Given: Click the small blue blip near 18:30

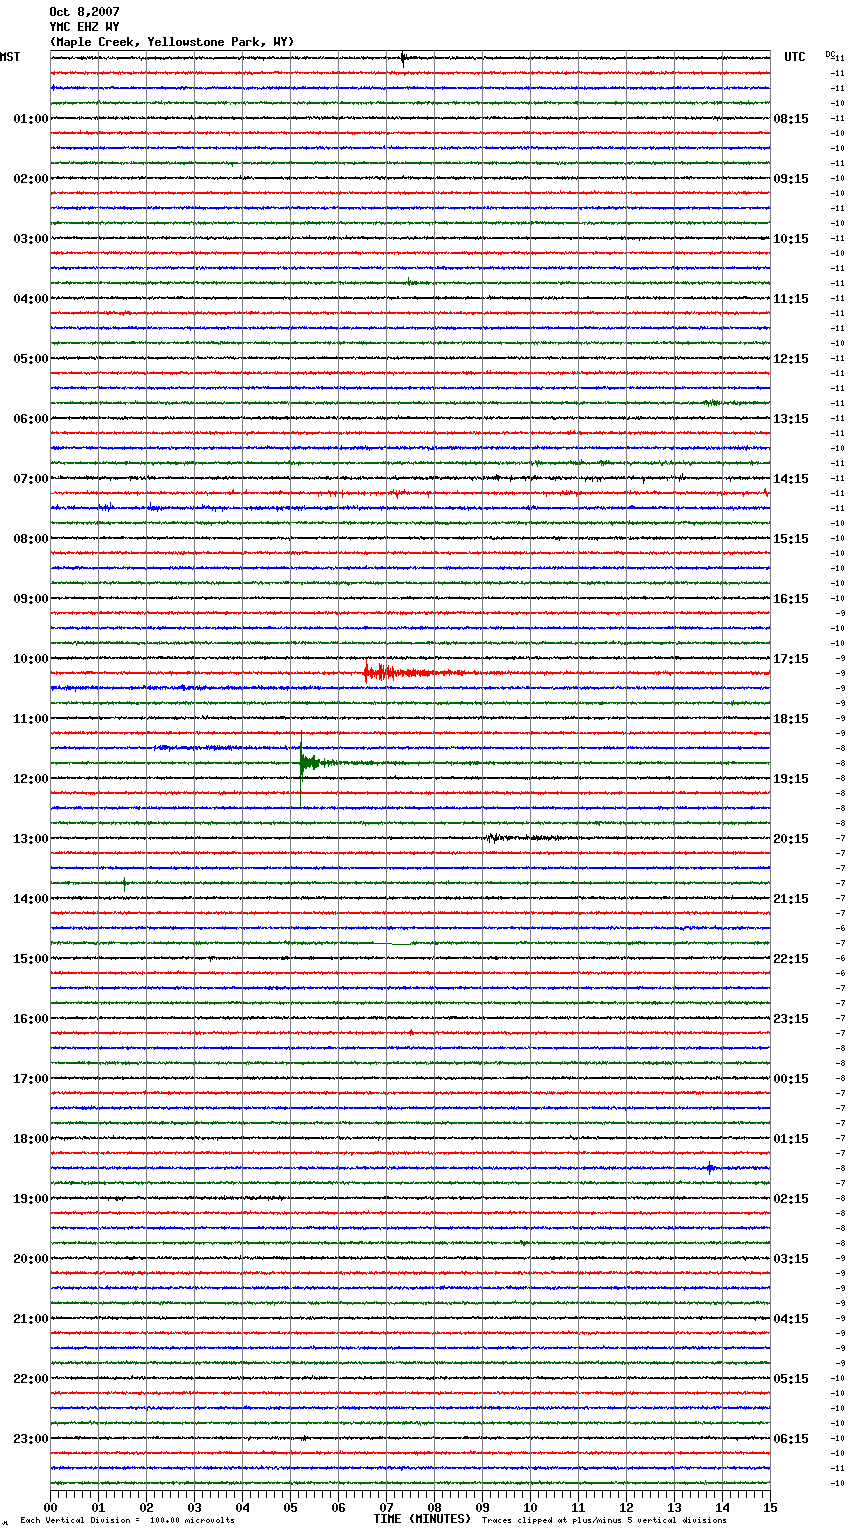Looking at the screenshot, I should point(710,1168).
